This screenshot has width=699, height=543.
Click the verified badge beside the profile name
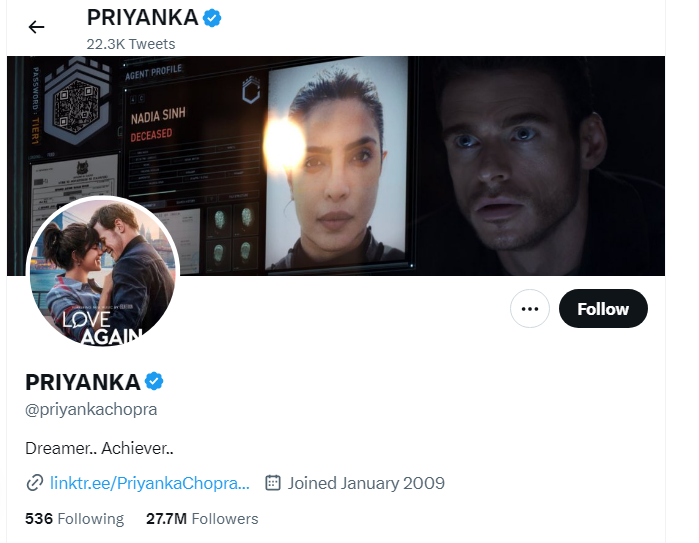[155, 381]
